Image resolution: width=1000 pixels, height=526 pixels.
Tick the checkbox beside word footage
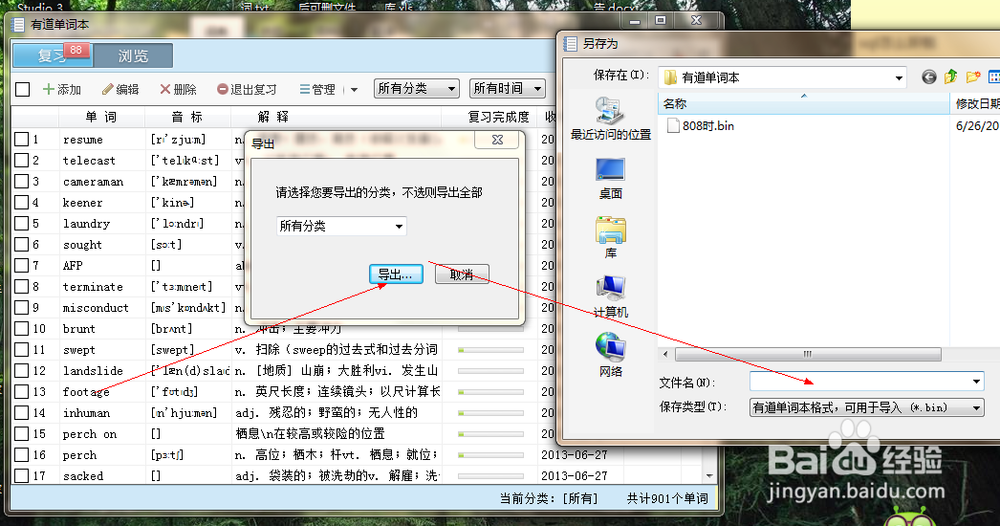(x=21, y=392)
